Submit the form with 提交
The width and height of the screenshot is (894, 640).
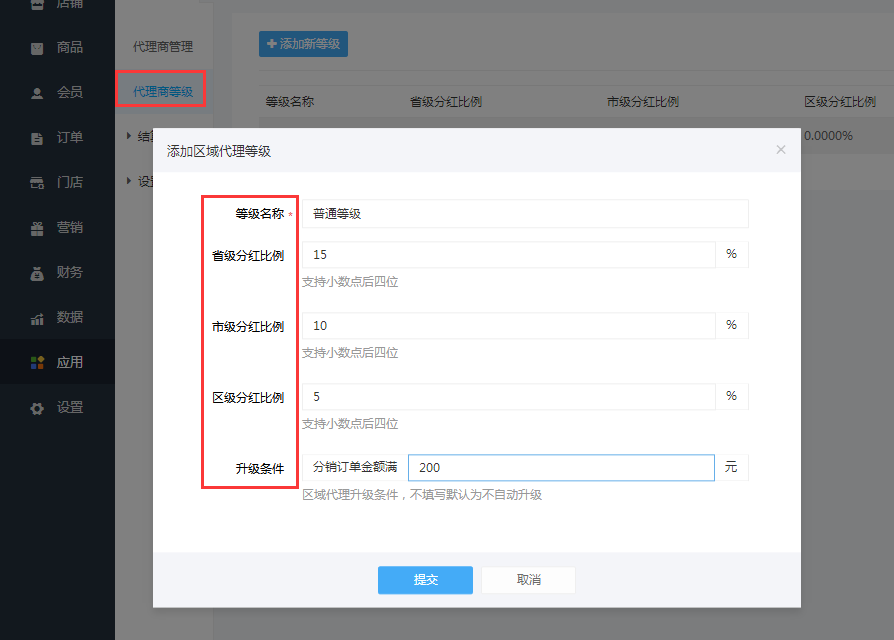coord(425,580)
